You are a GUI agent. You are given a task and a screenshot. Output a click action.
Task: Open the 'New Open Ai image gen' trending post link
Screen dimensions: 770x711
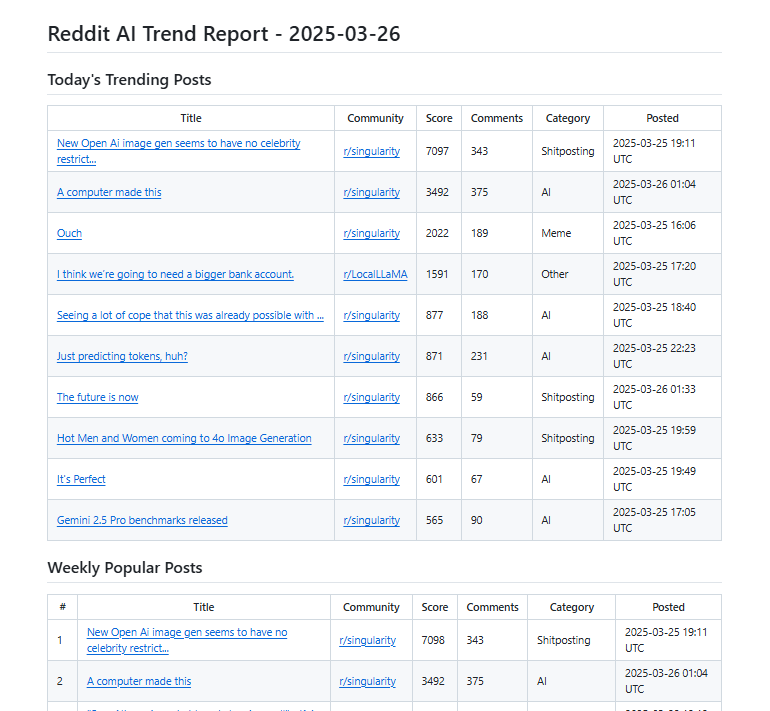[178, 151]
